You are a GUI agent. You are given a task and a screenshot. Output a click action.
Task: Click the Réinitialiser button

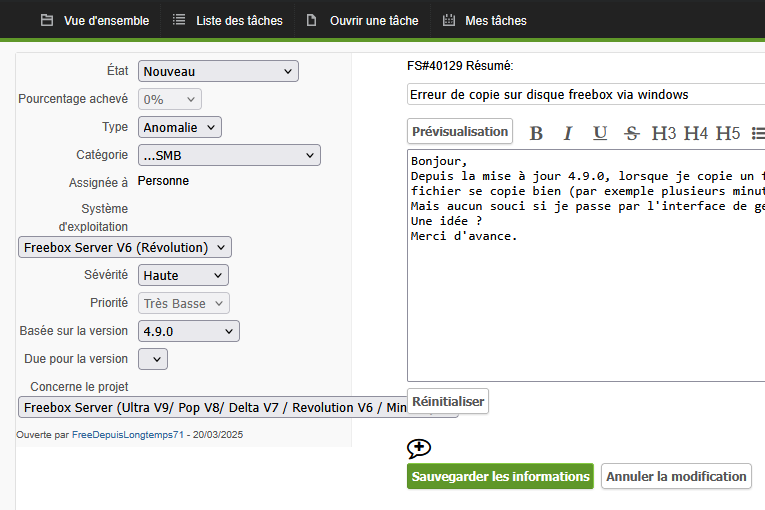pyautogui.click(x=448, y=401)
